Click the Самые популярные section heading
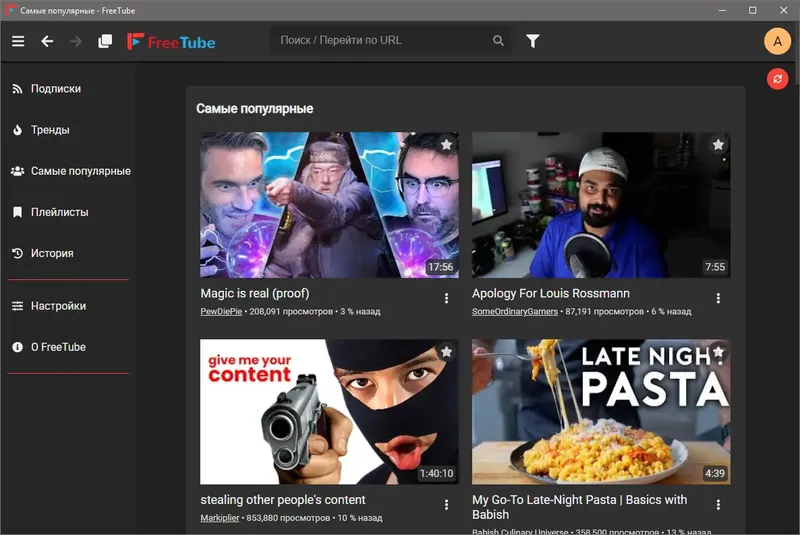This screenshot has height=535, width=800. (x=255, y=109)
